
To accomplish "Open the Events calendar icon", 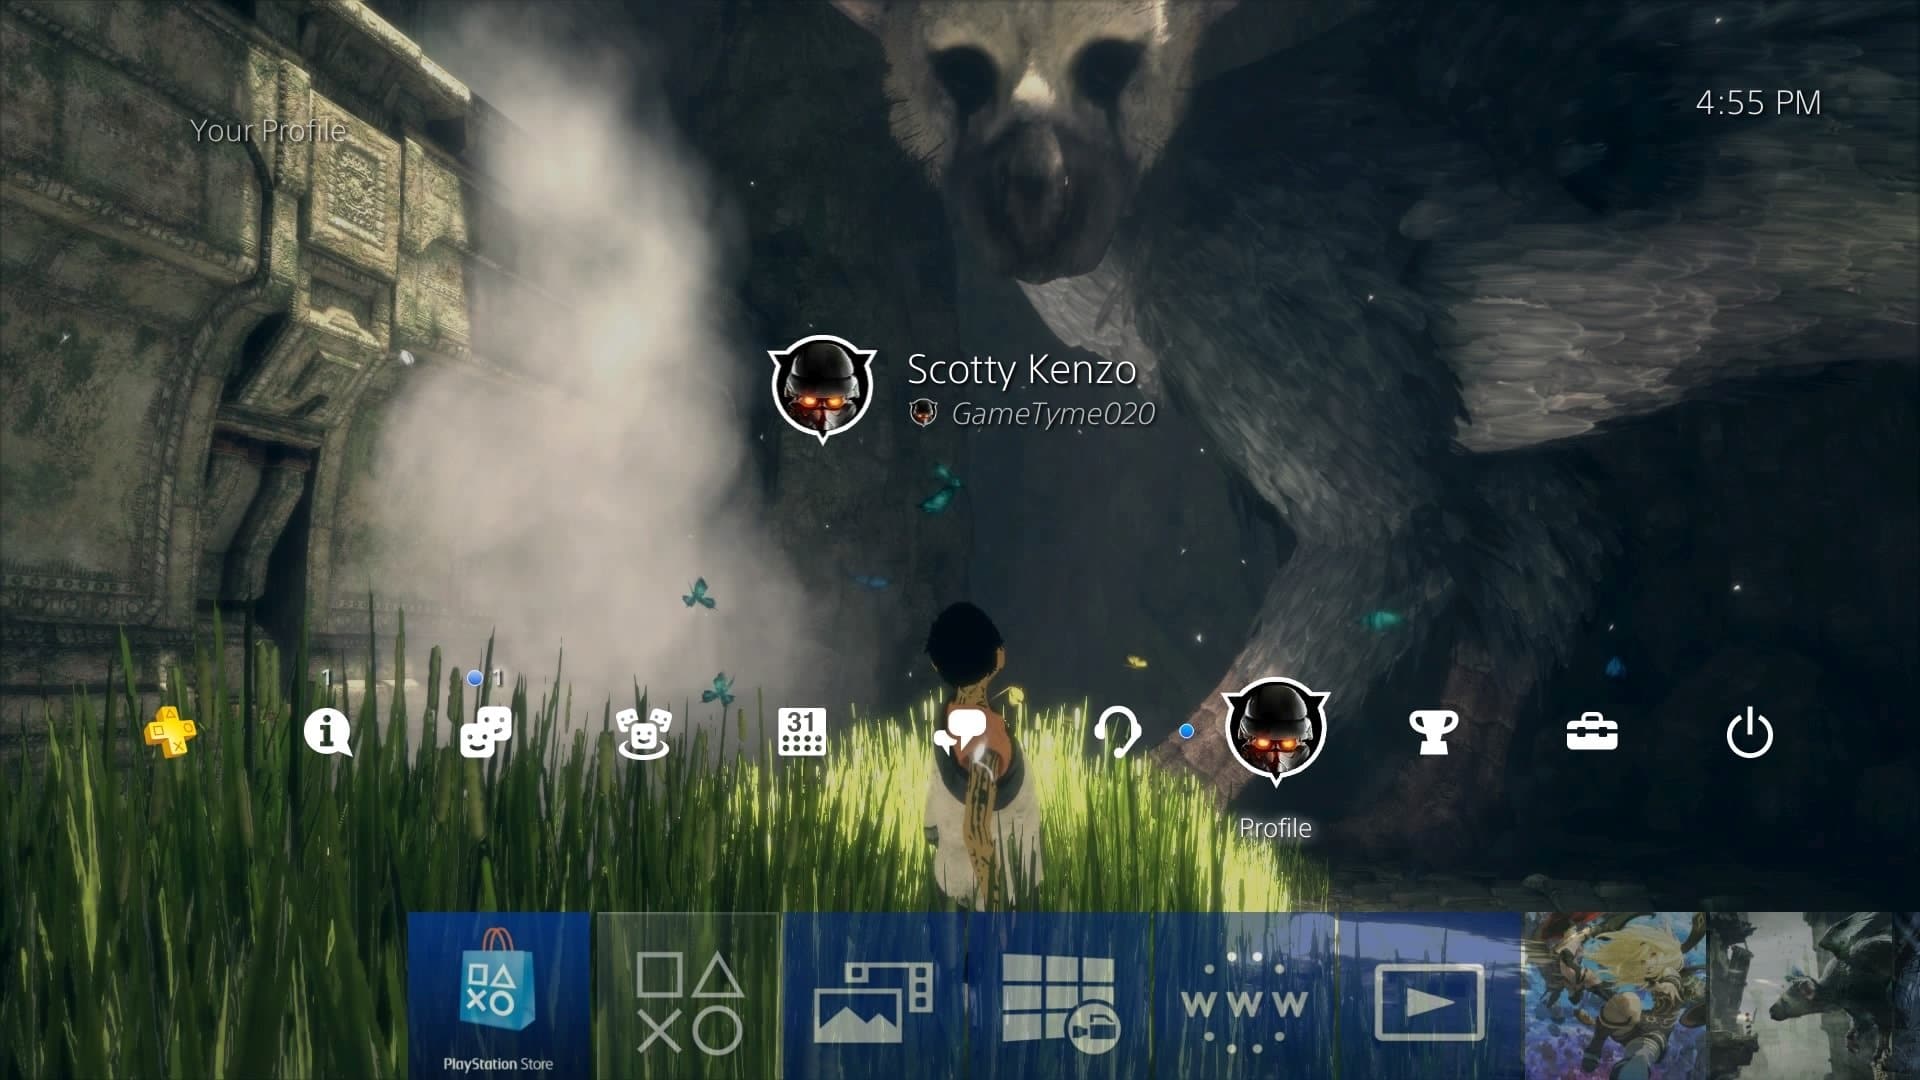I will 800,735.
